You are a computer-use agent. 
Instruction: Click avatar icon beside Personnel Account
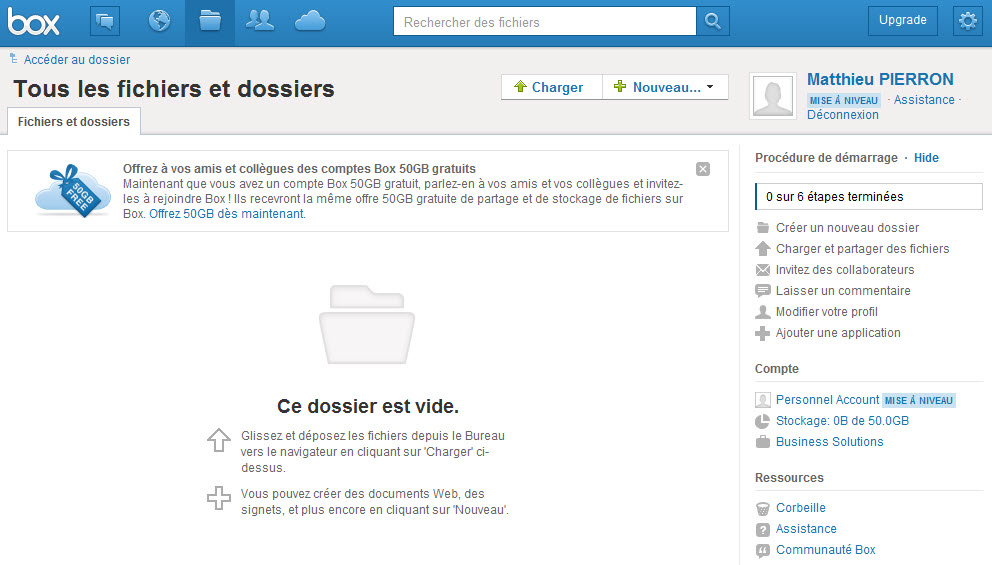[x=763, y=400]
